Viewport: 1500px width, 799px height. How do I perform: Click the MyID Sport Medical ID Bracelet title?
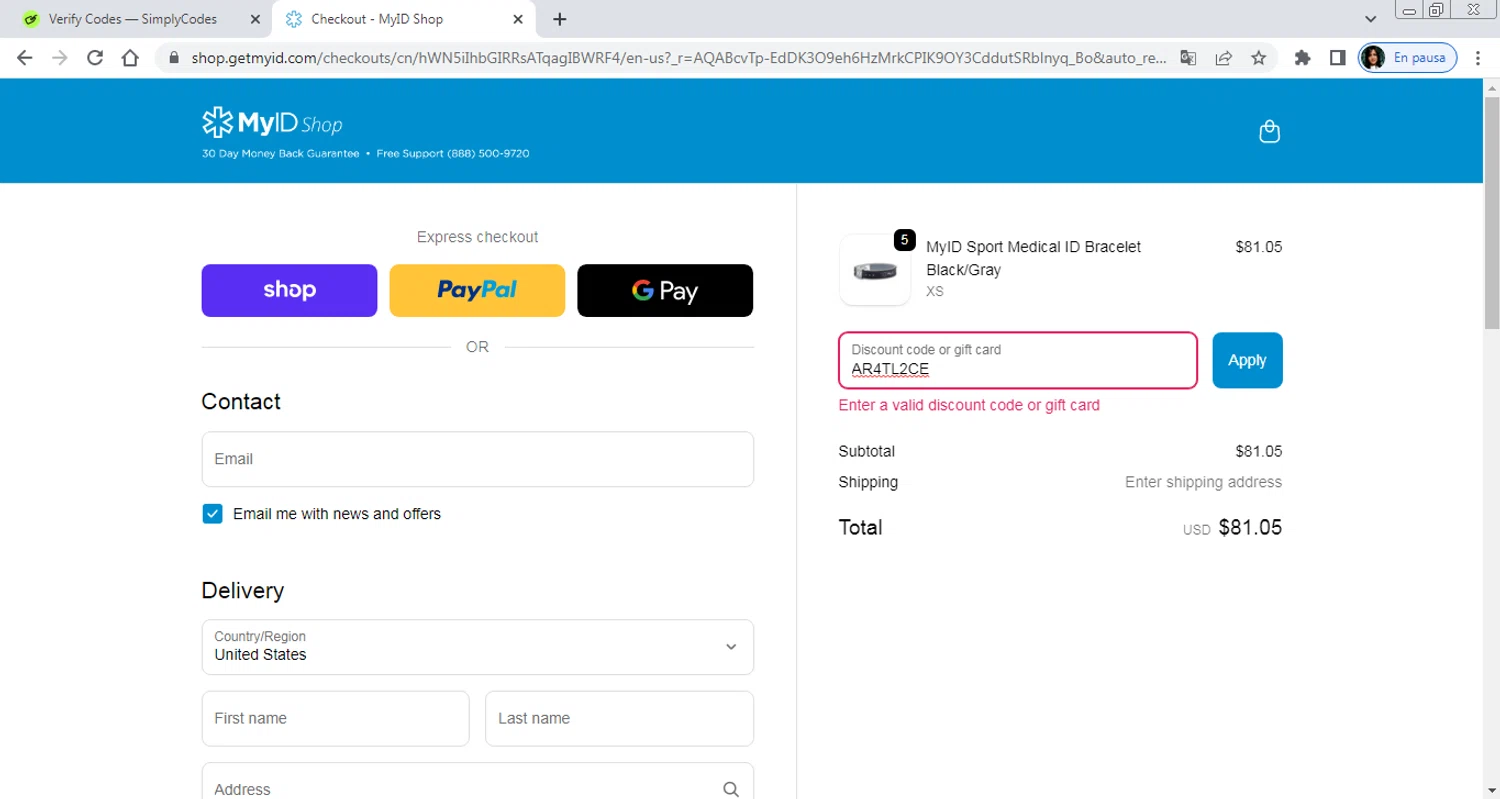coord(1034,258)
